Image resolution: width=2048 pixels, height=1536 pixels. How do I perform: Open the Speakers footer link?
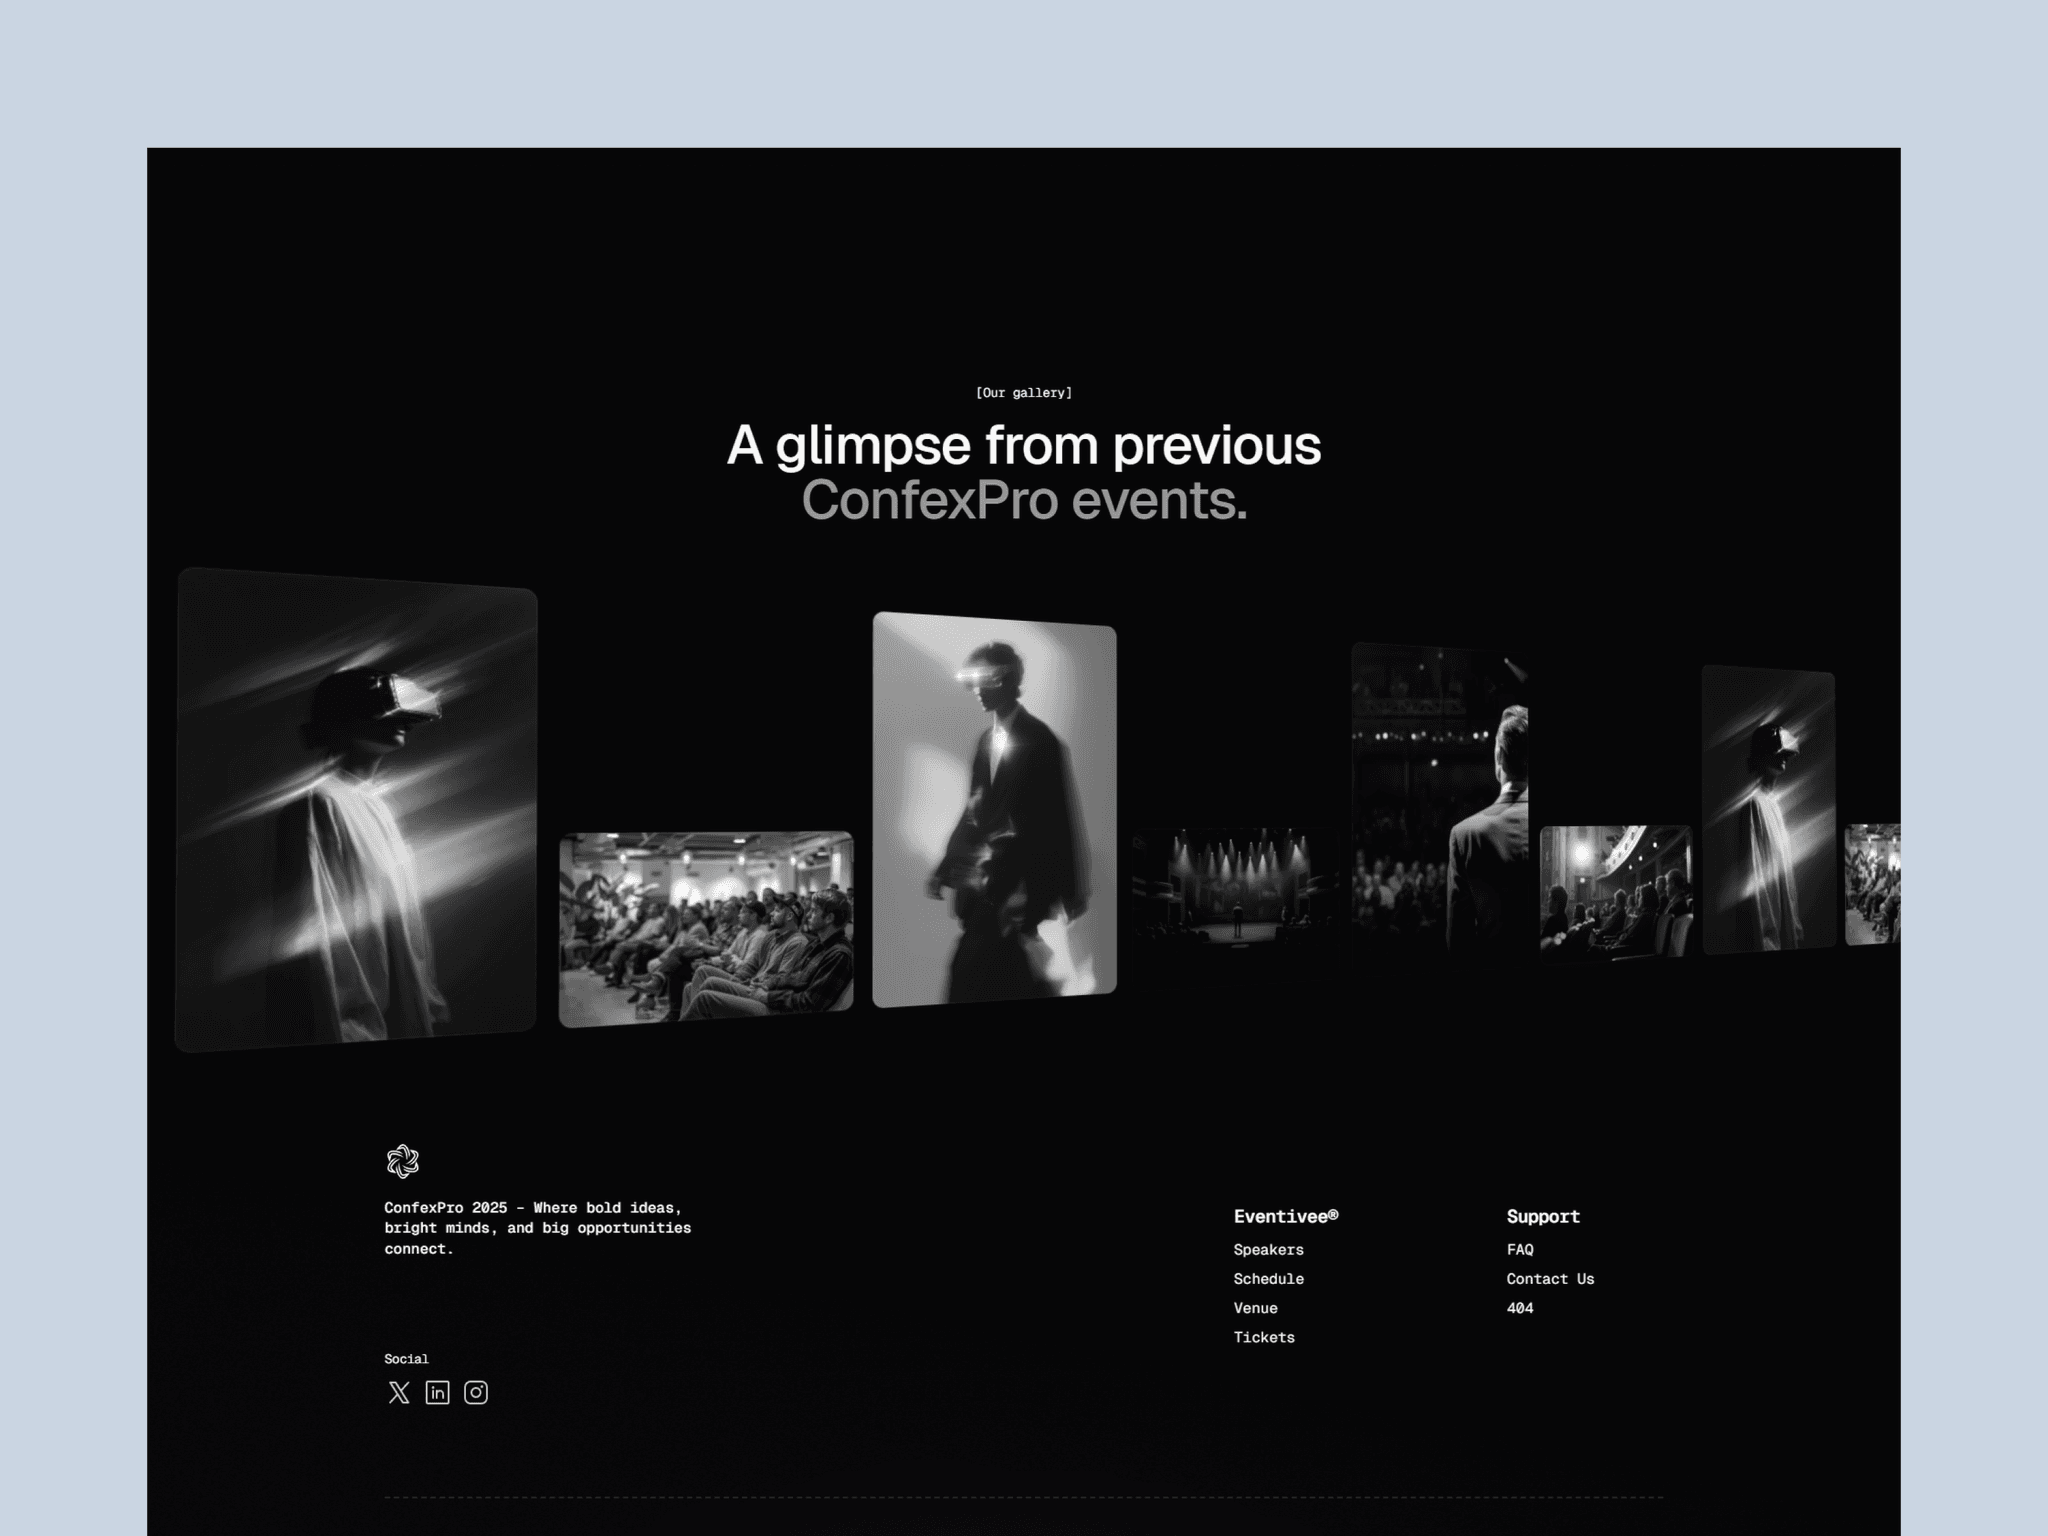pos(1268,1249)
